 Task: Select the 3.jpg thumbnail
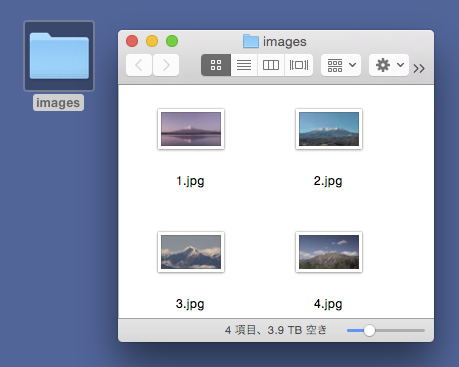click(191, 252)
